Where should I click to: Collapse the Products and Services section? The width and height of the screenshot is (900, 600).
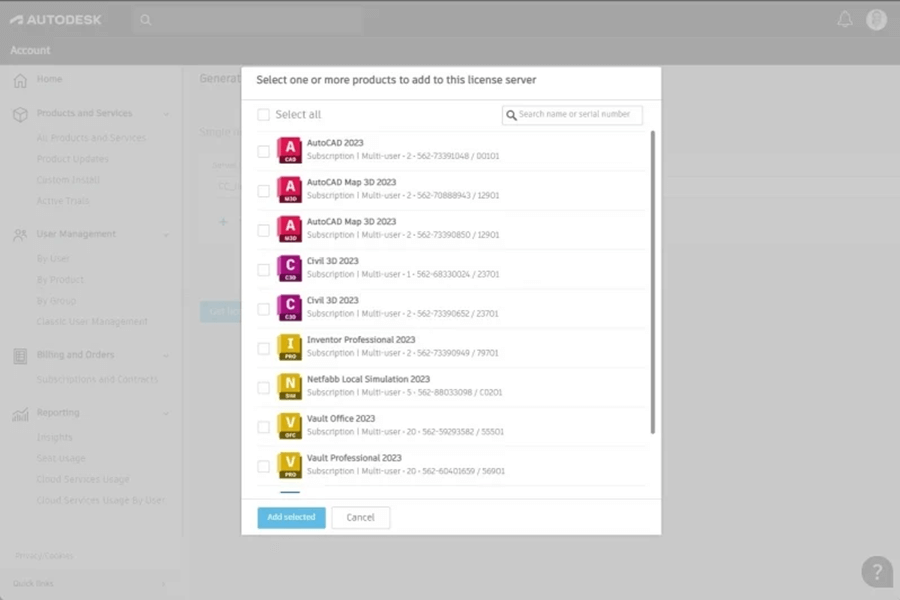tap(166, 114)
